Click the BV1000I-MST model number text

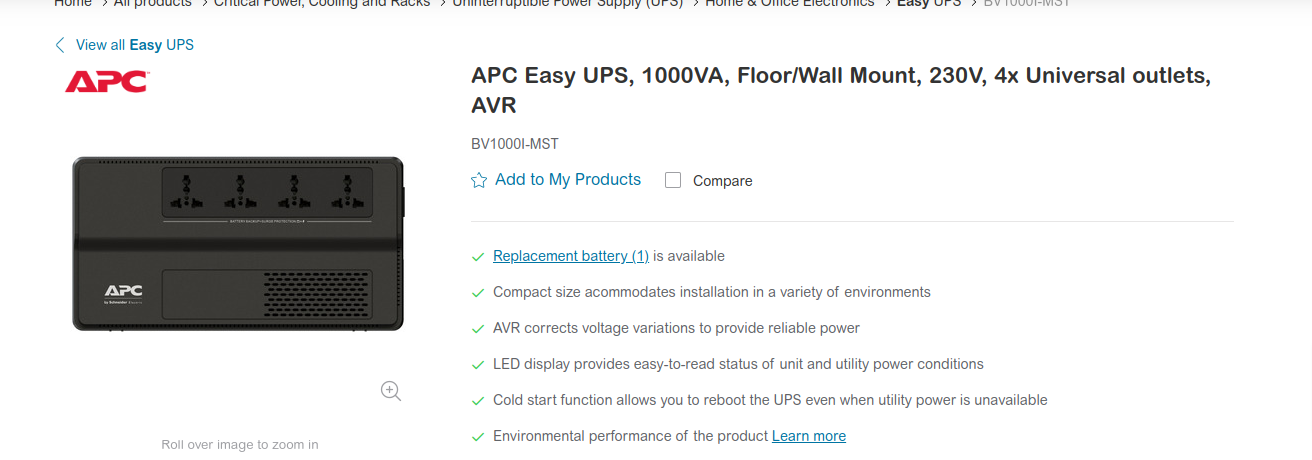click(515, 144)
